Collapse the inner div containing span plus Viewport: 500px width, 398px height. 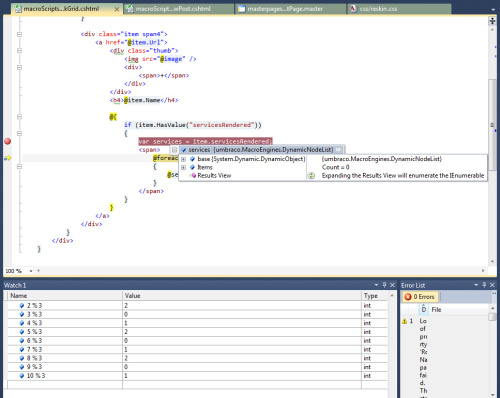19,67
